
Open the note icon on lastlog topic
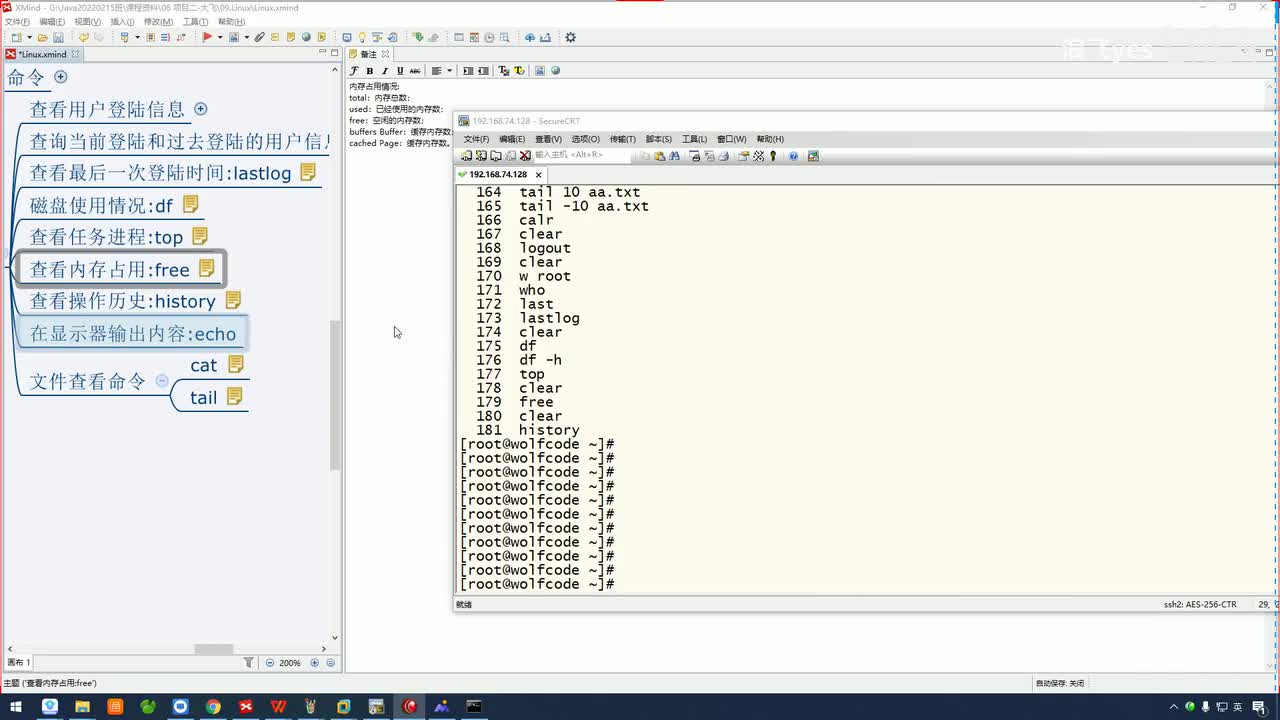pos(308,172)
